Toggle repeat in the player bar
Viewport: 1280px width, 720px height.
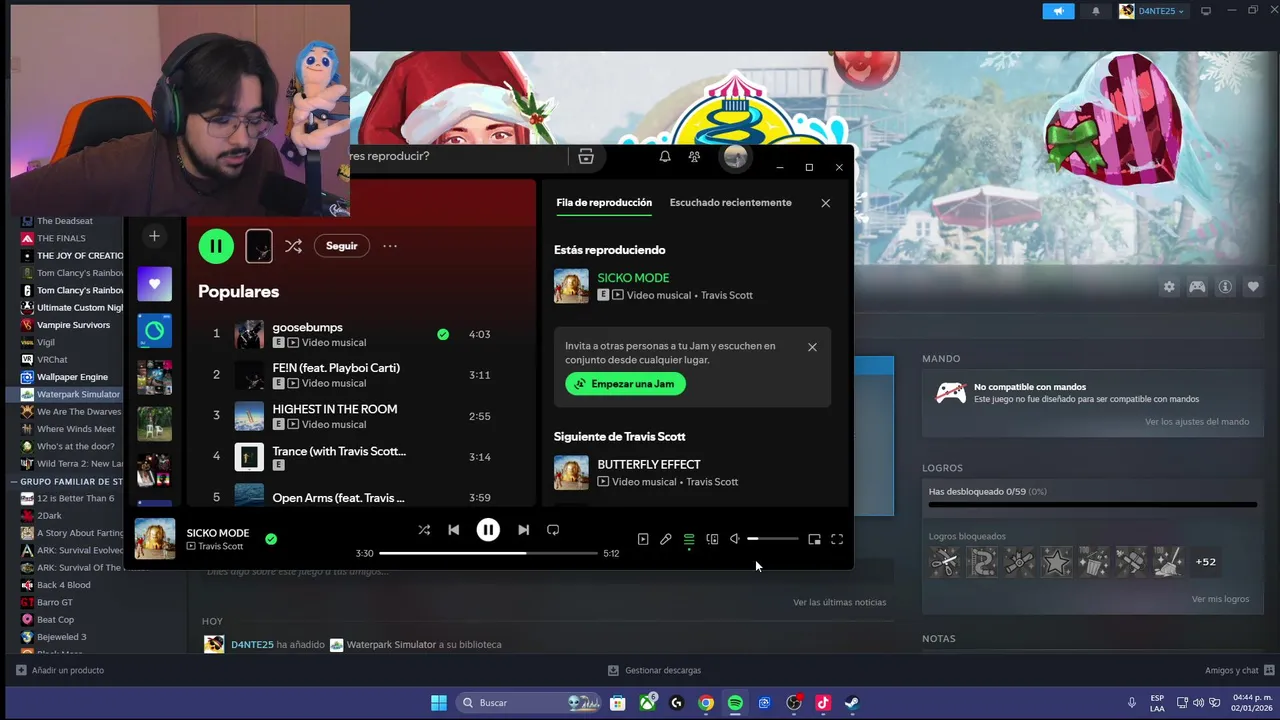pyautogui.click(x=553, y=530)
